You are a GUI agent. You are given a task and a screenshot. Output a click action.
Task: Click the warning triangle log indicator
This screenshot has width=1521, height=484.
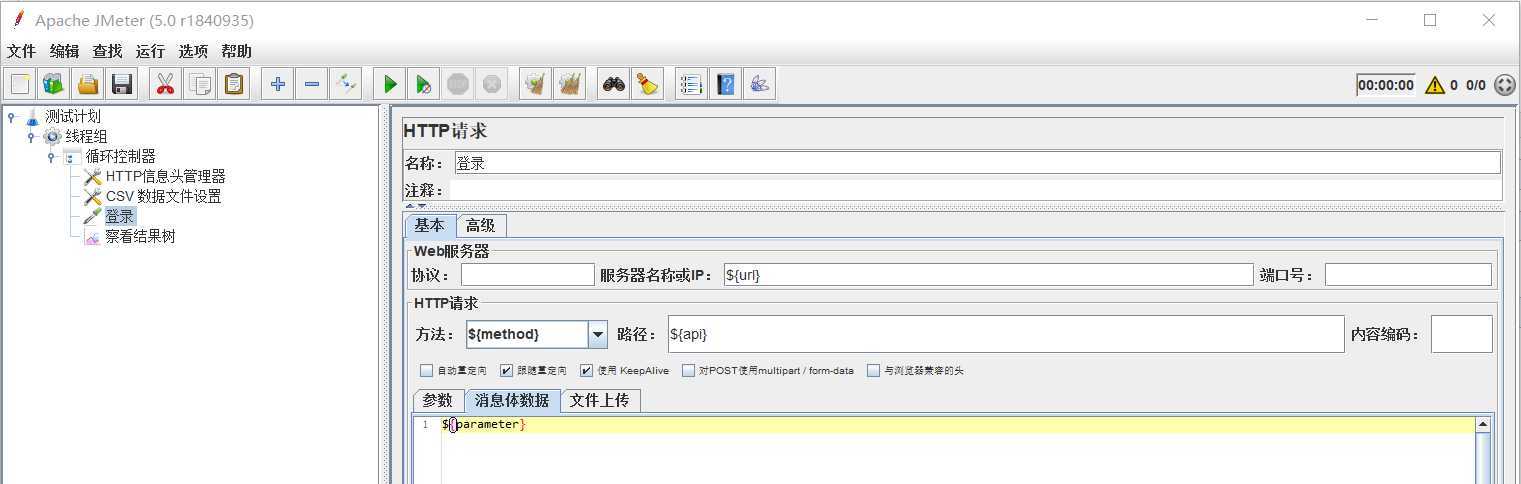1435,85
